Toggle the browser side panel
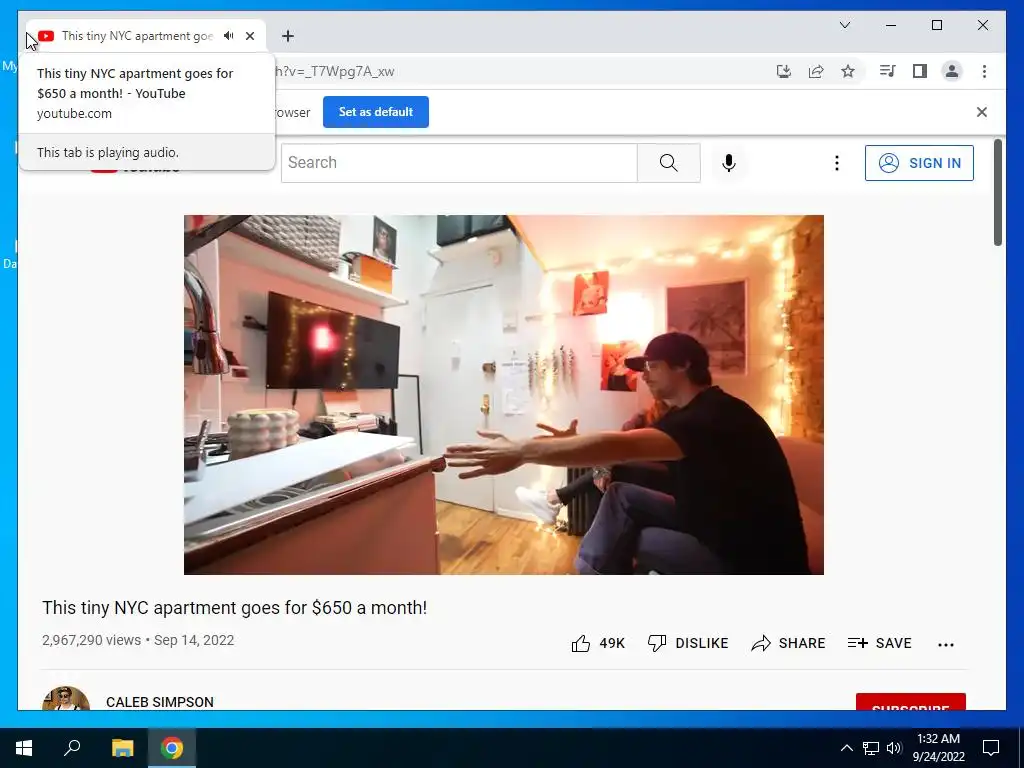Image resolution: width=1024 pixels, height=768 pixels. click(920, 71)
